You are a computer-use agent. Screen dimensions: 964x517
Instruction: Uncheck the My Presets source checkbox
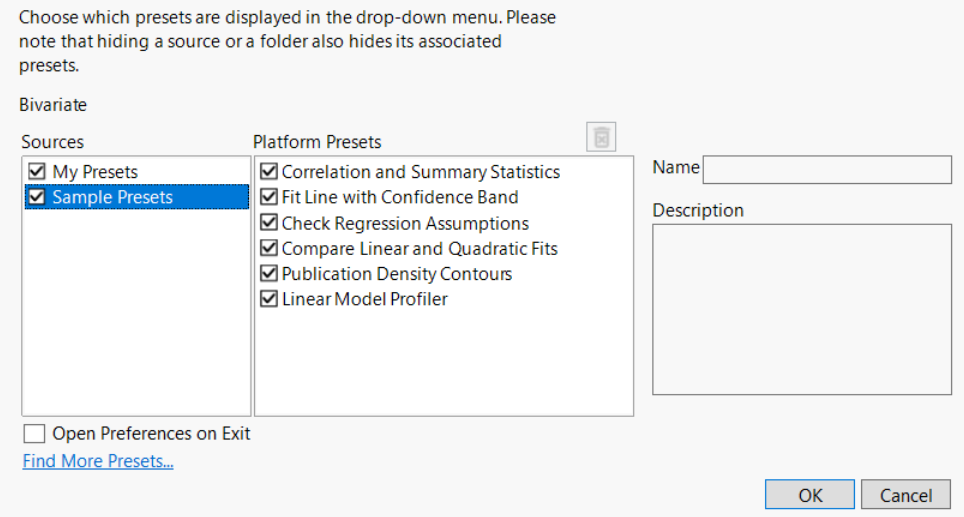coord(37,172)
